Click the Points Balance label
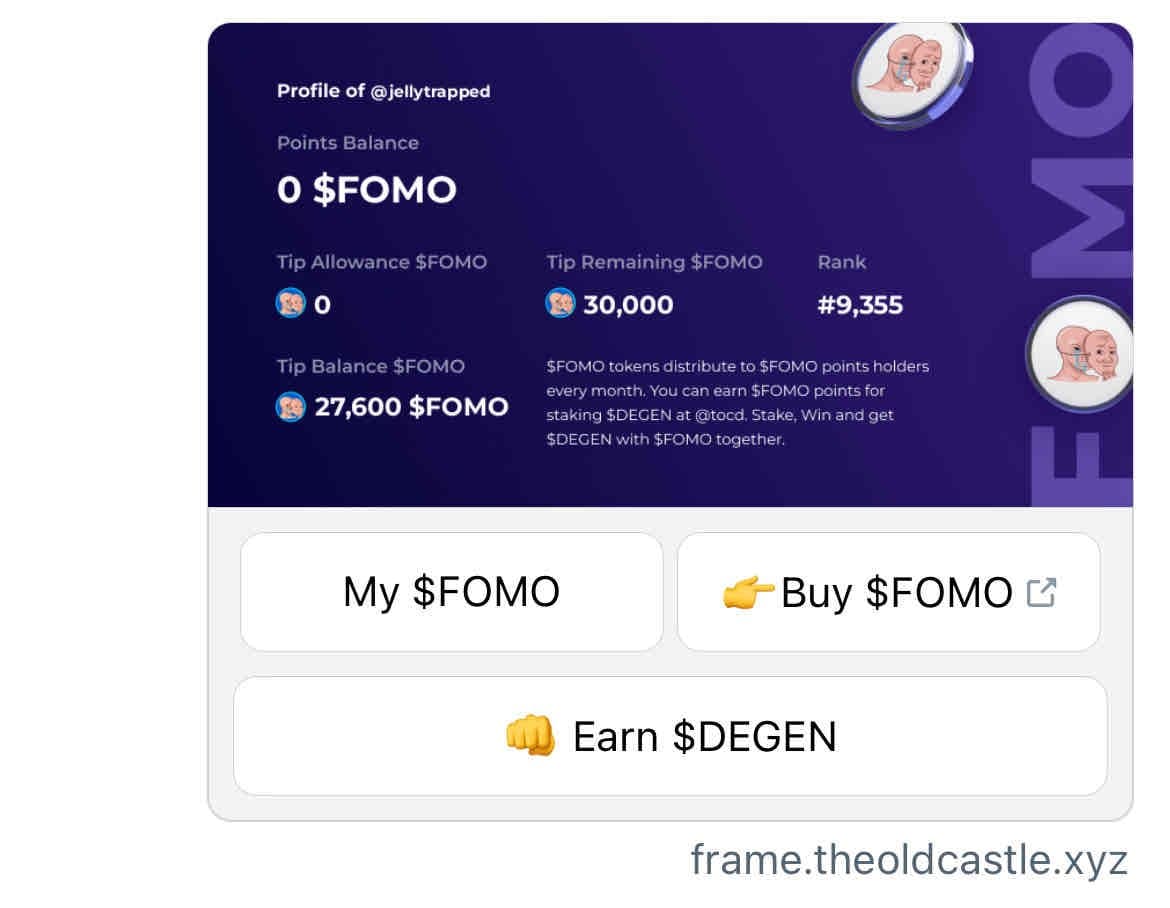Viewport: 1170px width, 908px height. point(347,143)
